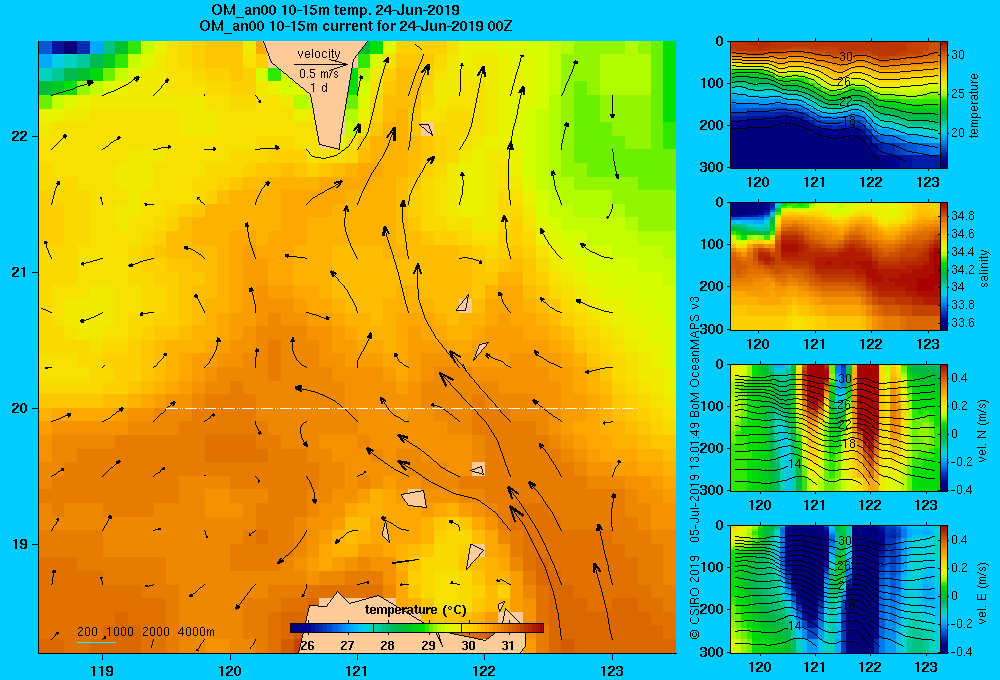Click the white dashed transect line at 20°N

[401, 408]
